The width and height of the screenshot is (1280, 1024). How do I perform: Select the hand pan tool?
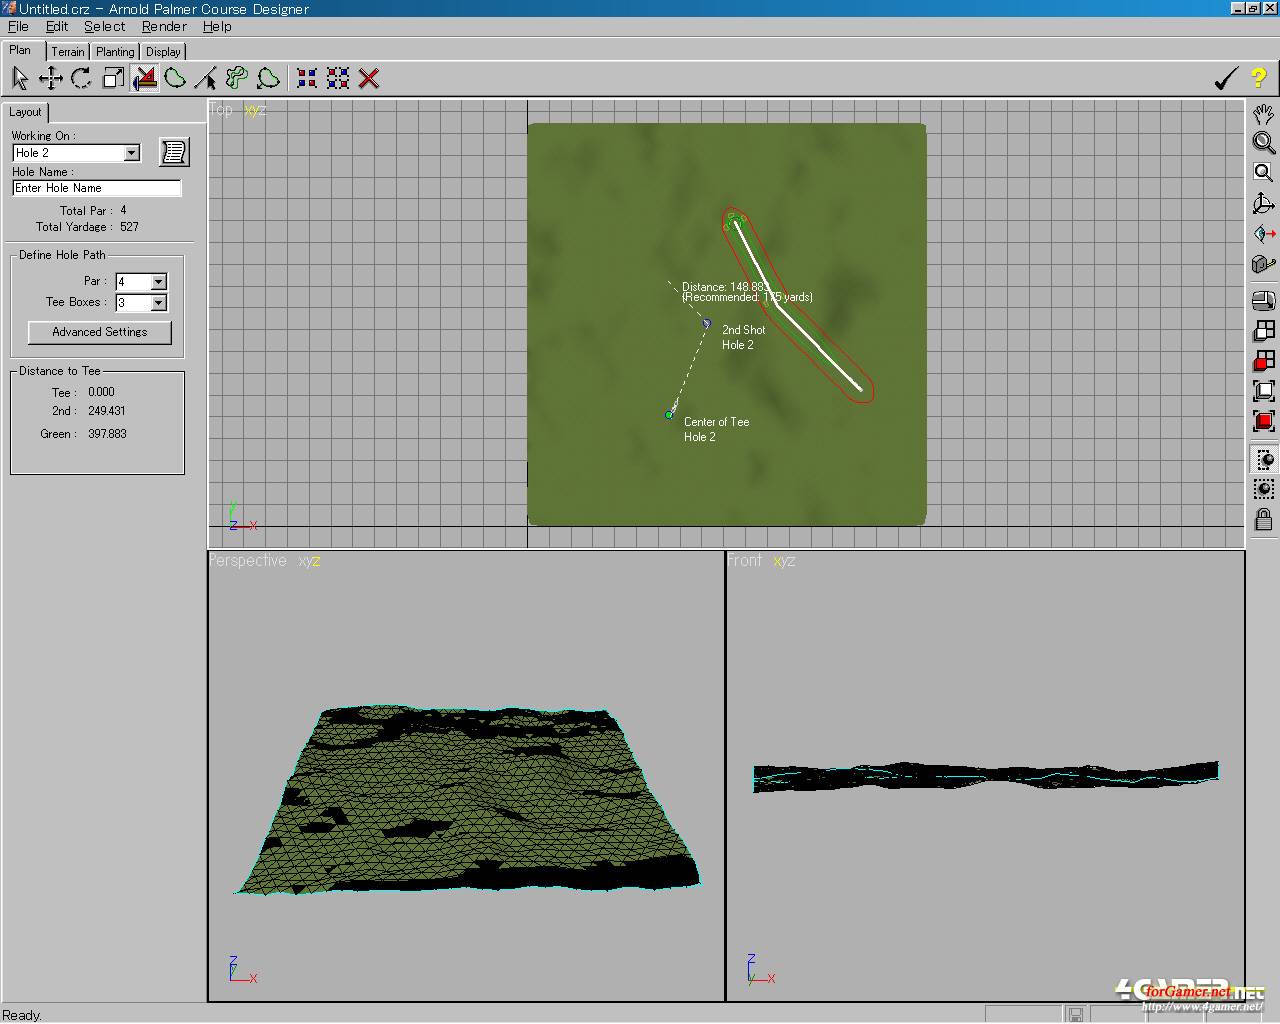tap(1264, 113)
